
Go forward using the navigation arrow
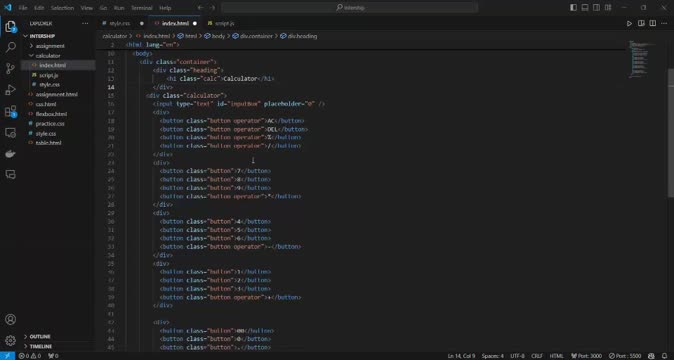tap(212, 8)
